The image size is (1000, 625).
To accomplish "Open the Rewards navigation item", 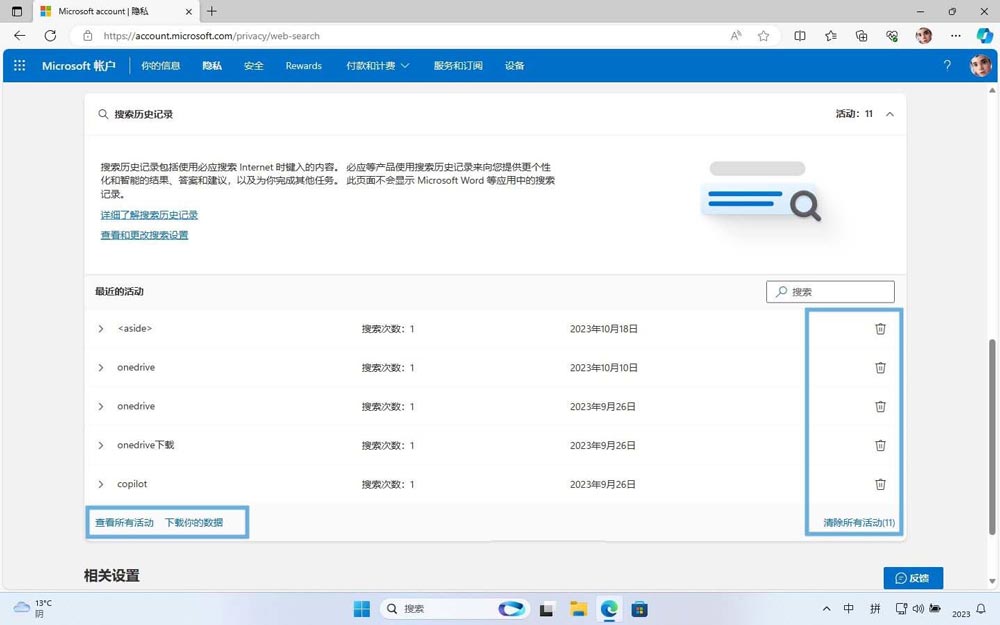I will [302, 65].
